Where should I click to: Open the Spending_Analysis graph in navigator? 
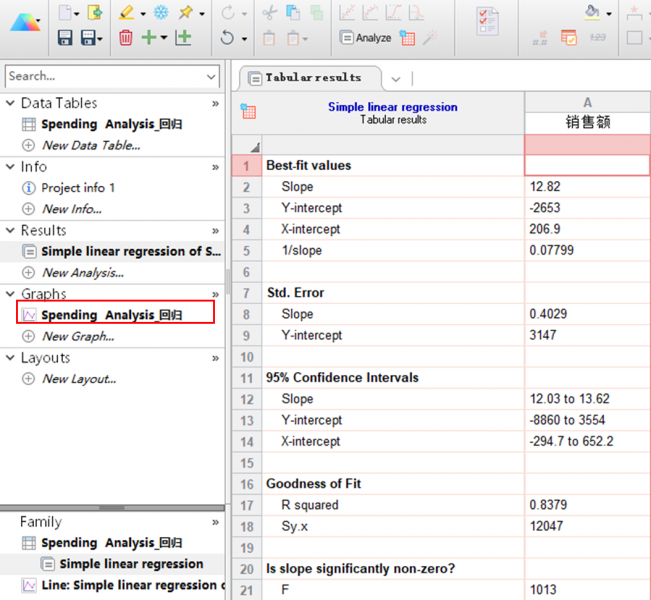111,315
